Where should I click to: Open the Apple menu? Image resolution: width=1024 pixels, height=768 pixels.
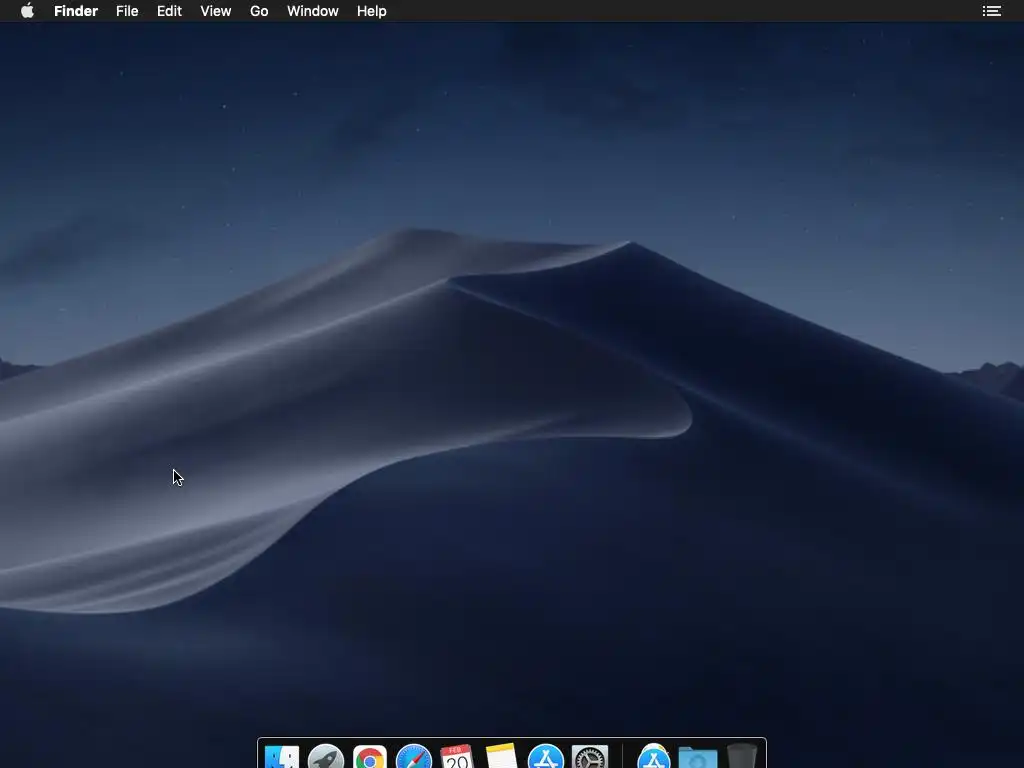click(x=27, y=10)
